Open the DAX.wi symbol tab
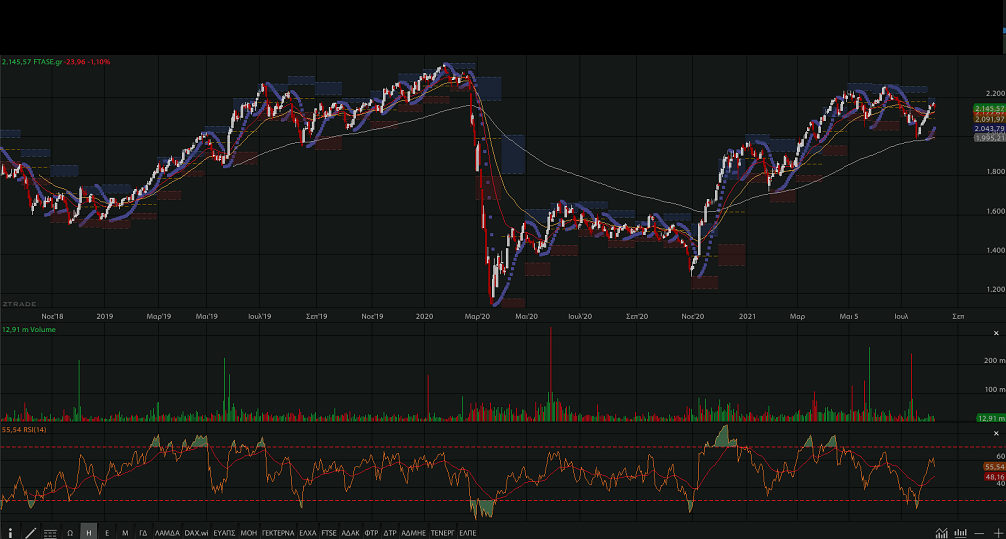The image size is (1006, 539). click(196, 533)
